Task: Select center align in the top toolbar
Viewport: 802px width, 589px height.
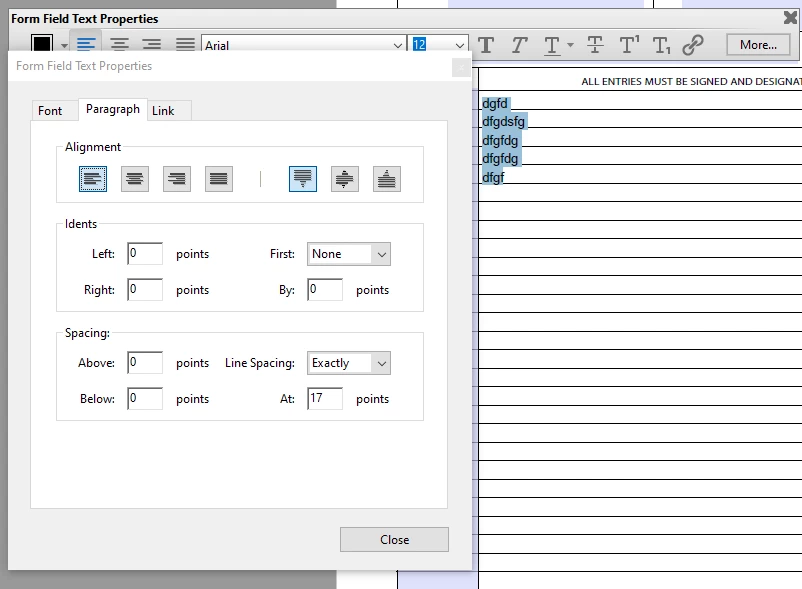Action: click(x=119, y=44)
